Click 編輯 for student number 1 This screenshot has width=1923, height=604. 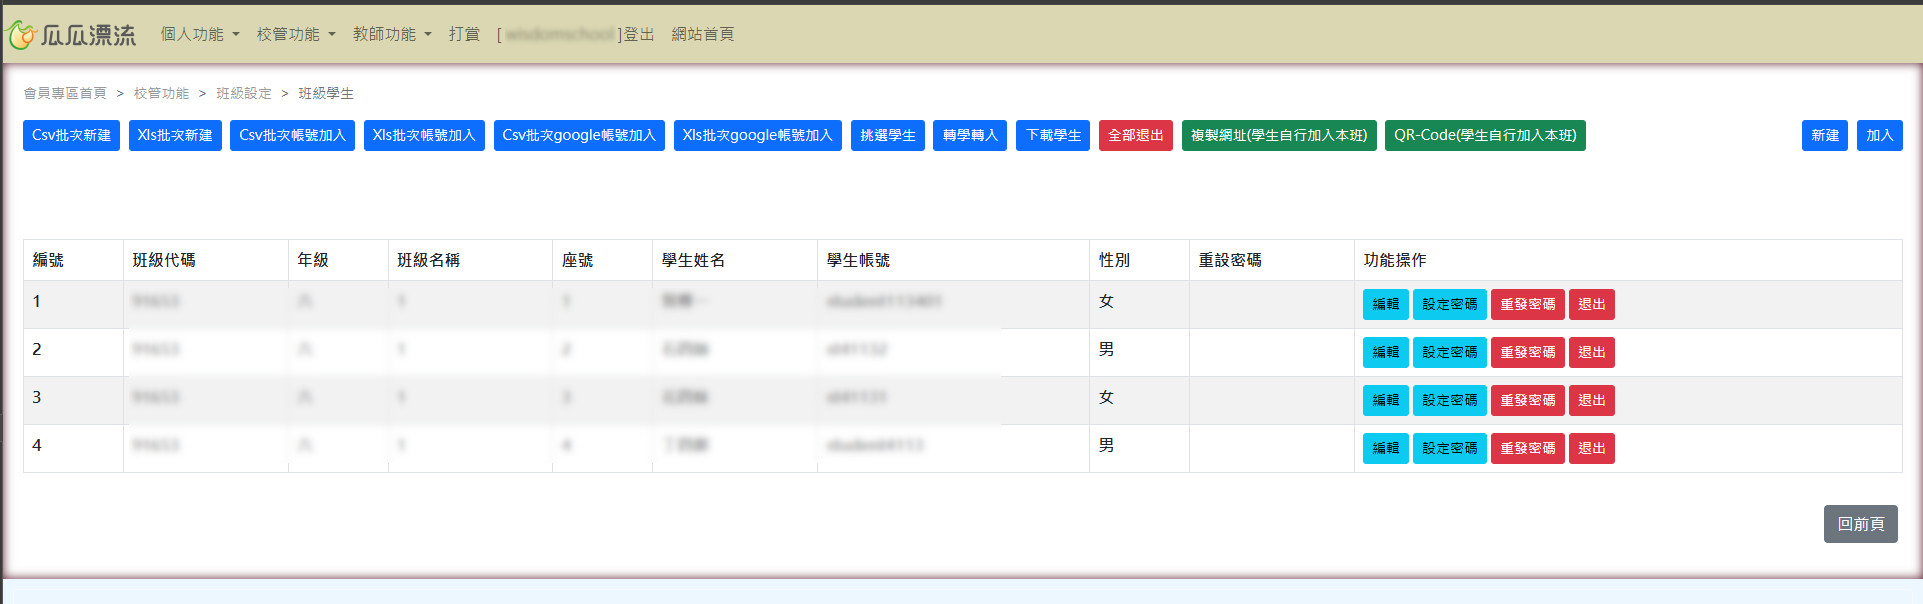pos(1385,304)
